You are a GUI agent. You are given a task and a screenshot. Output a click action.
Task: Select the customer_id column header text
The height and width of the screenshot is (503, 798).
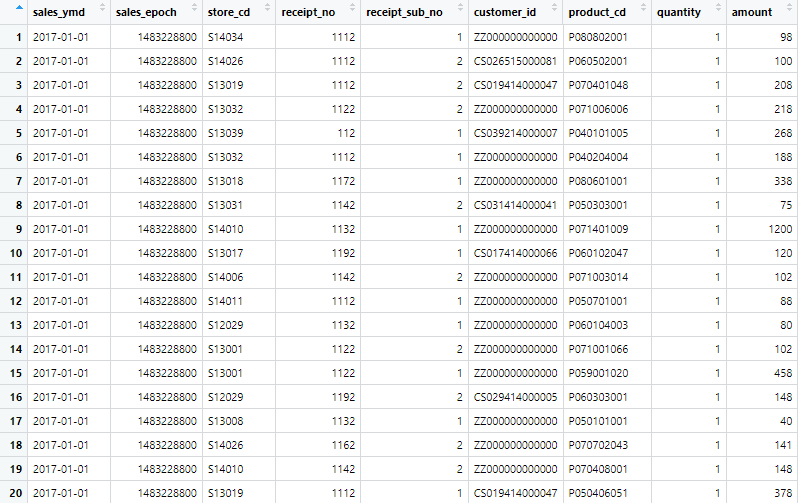(505, 12)
